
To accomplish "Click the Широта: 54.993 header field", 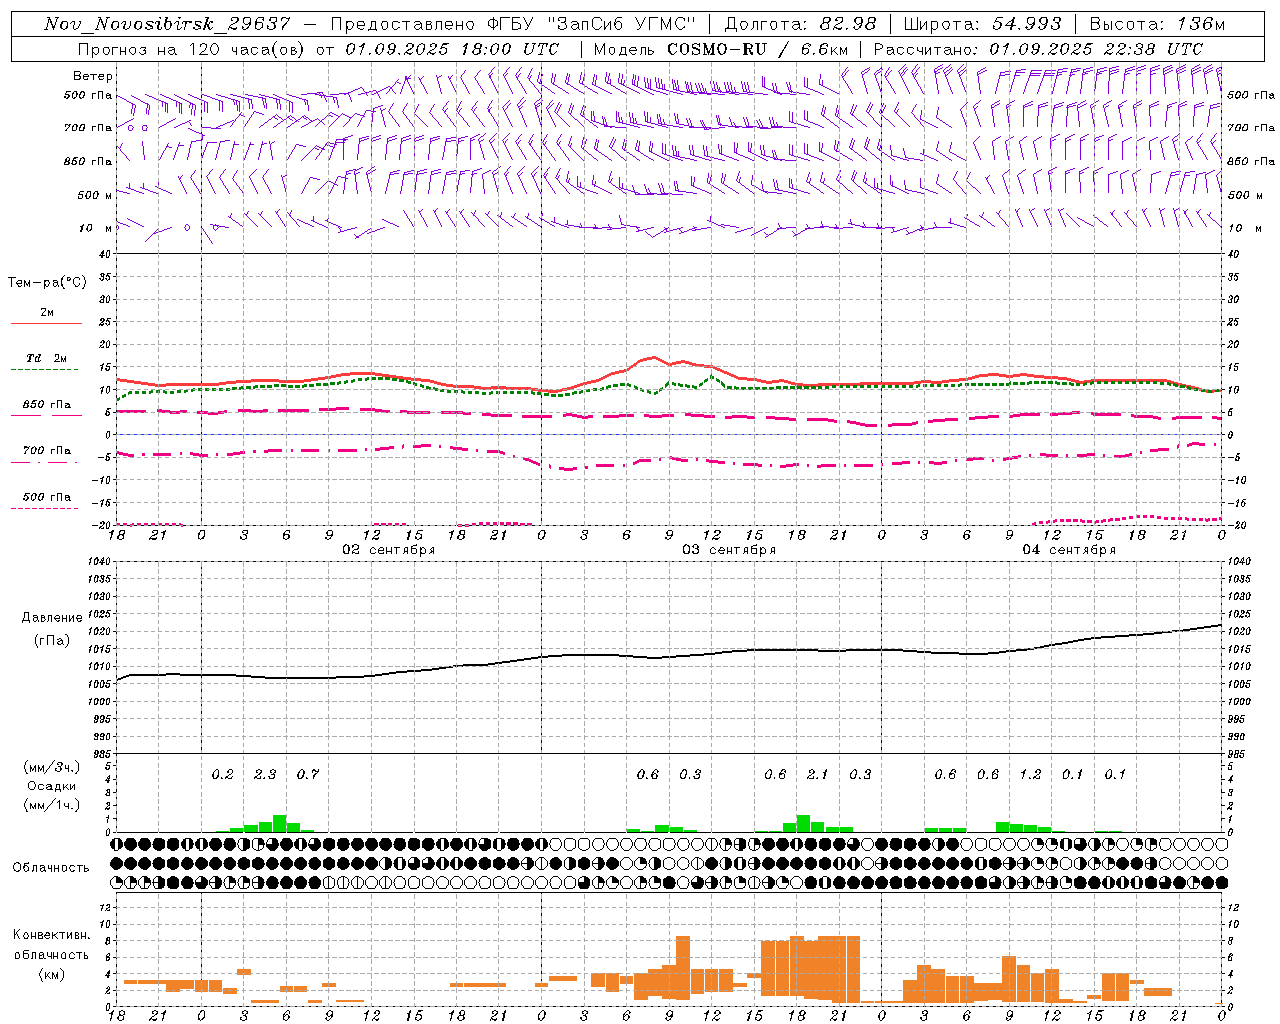I will click(x=982, y=24).
